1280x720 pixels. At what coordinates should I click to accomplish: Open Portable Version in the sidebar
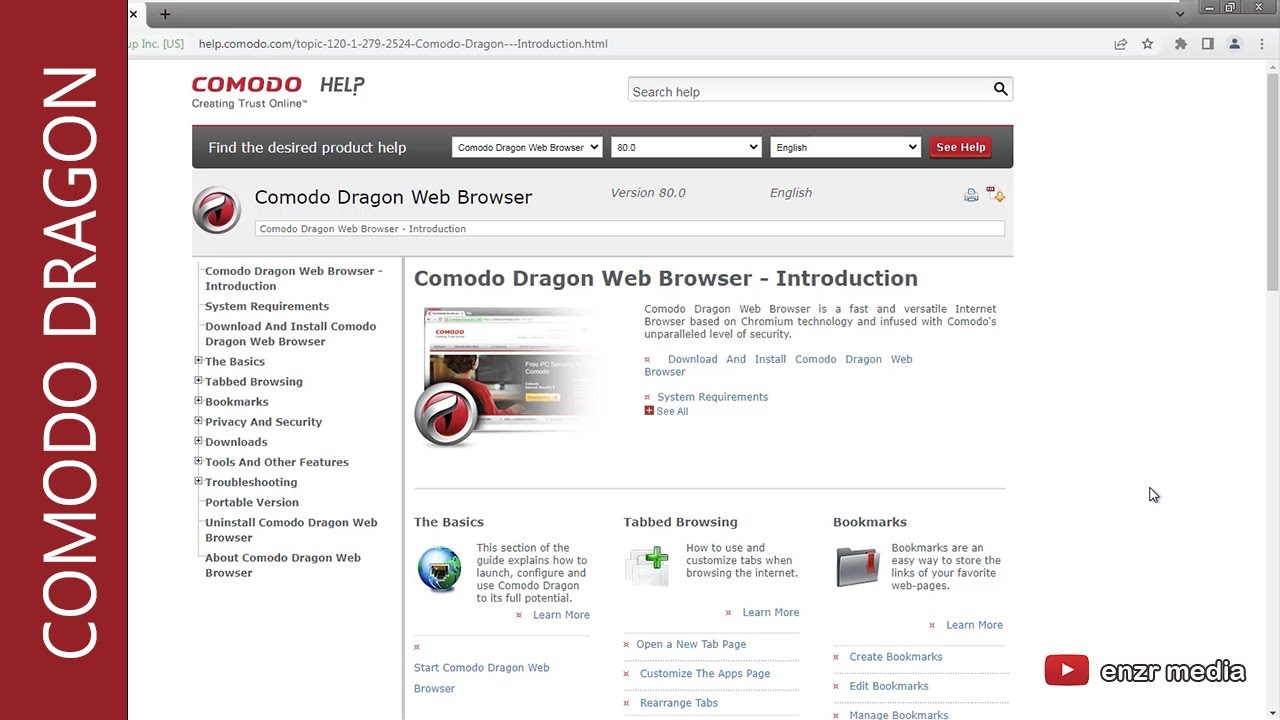click(252, 502)
